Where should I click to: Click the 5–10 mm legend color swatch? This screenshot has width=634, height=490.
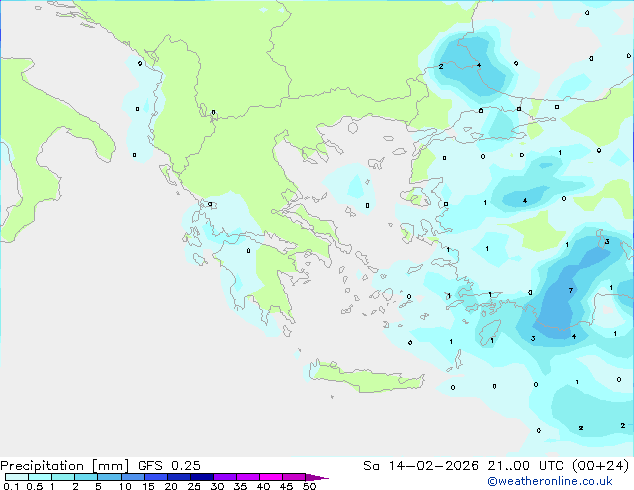coord(109,477)
